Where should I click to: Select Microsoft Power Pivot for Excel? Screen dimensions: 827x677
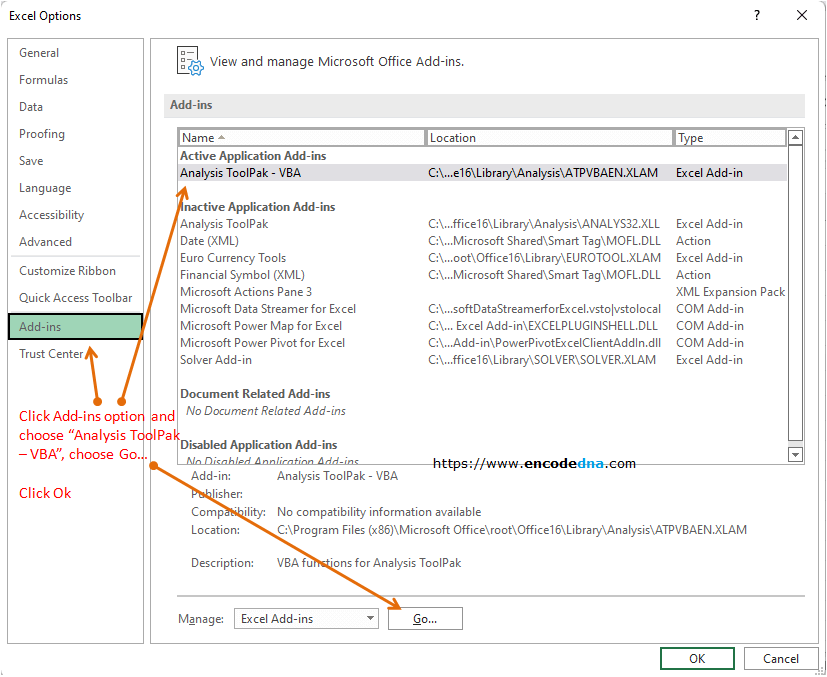click(x=263, y=342)
